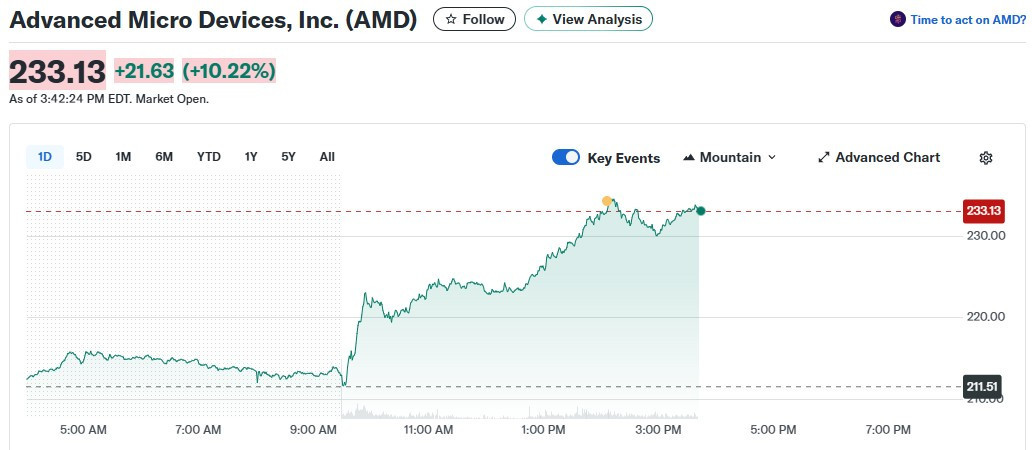
Task: Click the red 233.13 price label
Action: [x=983, y=210]
